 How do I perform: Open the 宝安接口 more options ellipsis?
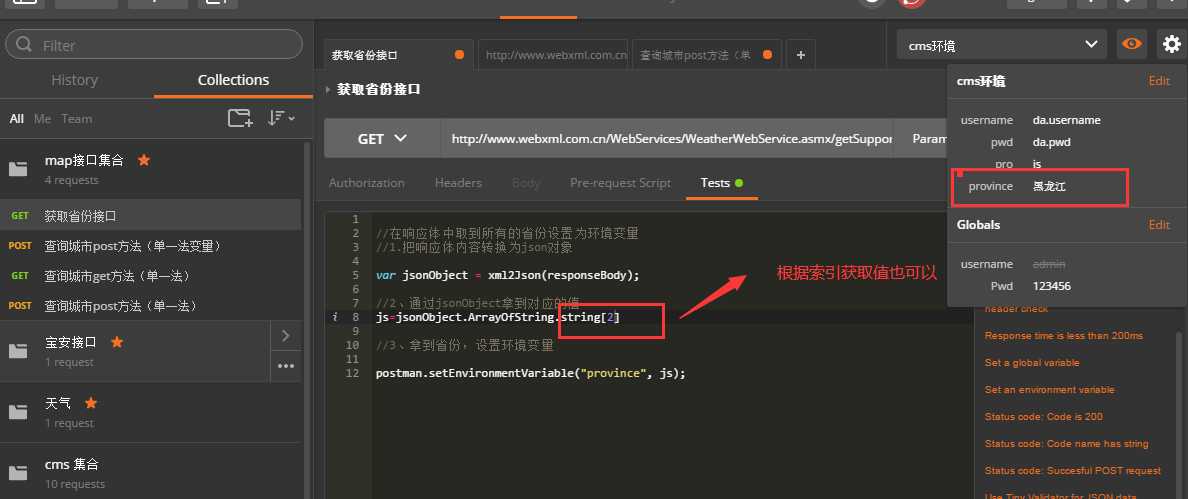286,366
